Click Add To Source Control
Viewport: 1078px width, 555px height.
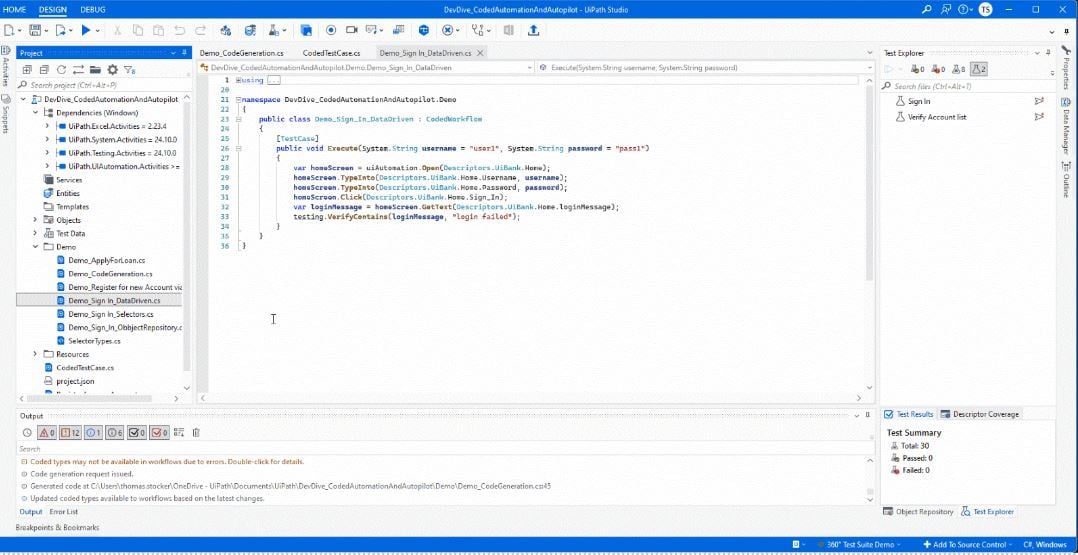tap(968, 545)
